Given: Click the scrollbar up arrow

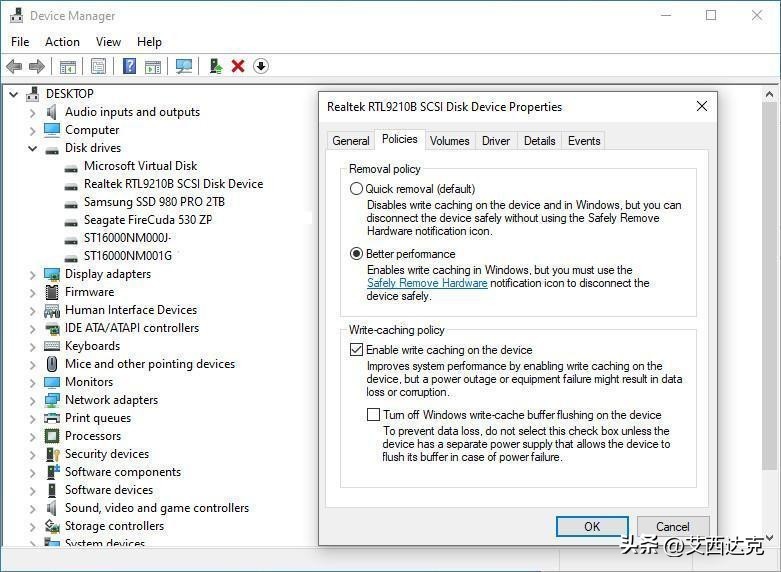Looking at the screenshot, I should pos(769,94).
